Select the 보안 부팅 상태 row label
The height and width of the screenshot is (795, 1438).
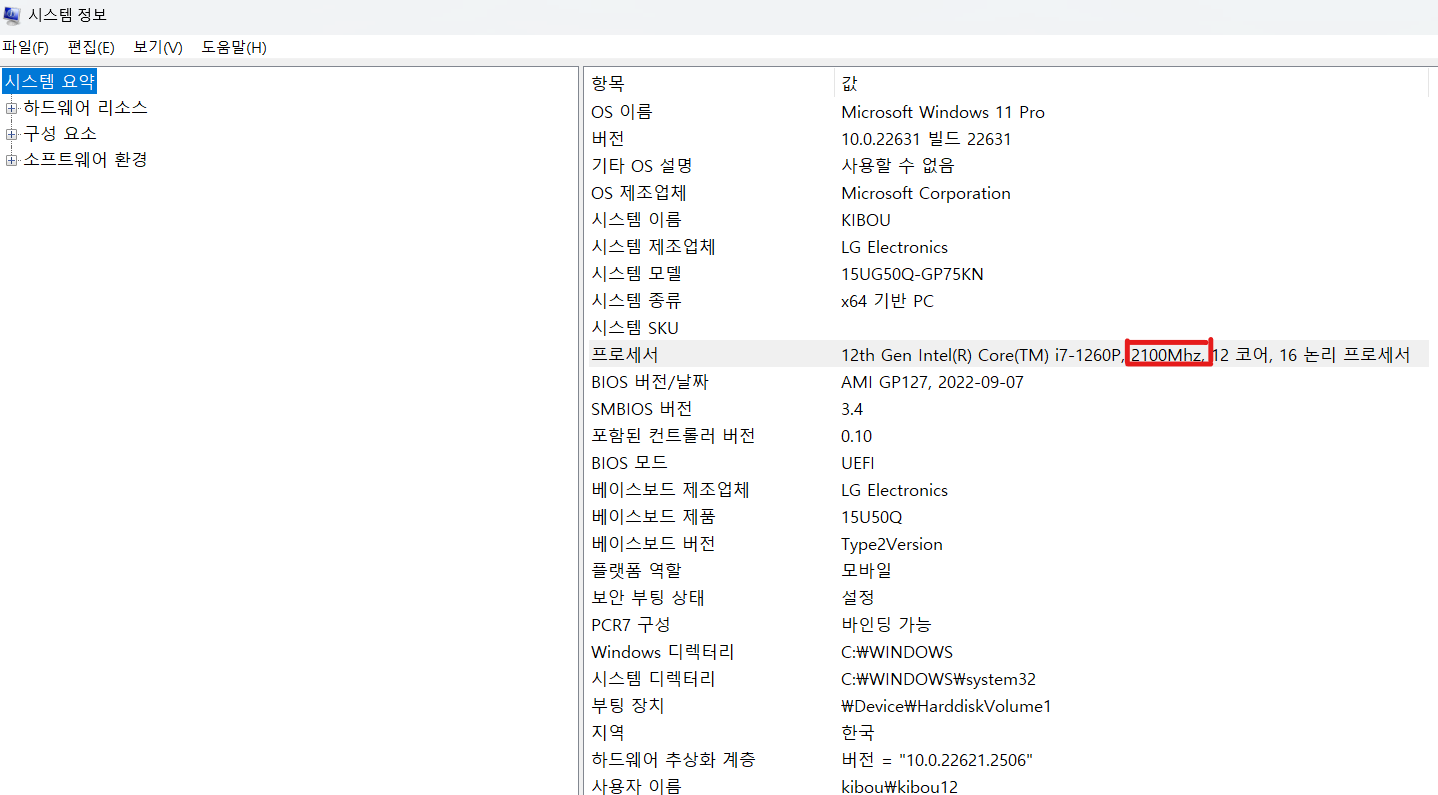(x=647, y=597)
